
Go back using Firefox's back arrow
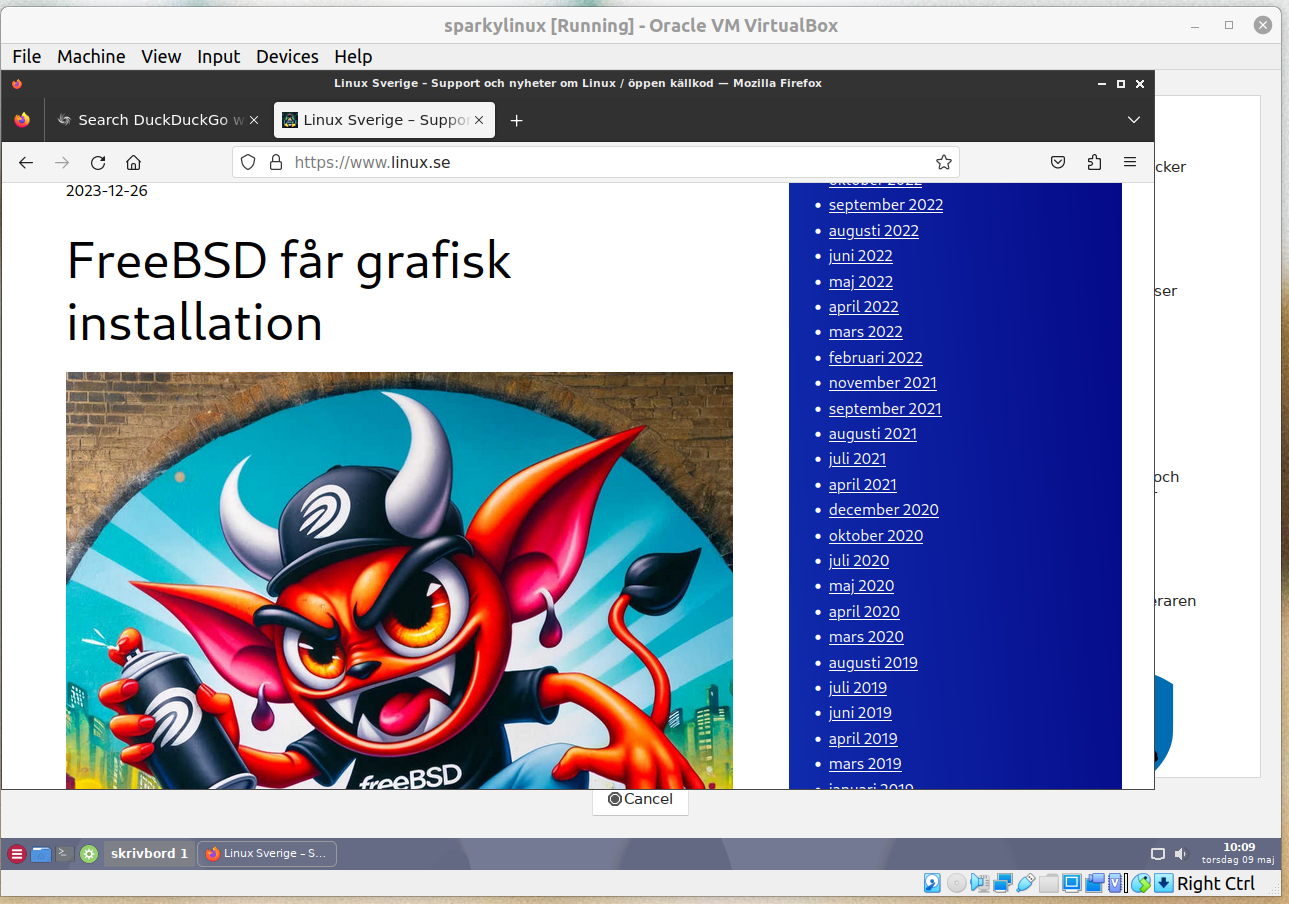point(26,162)
